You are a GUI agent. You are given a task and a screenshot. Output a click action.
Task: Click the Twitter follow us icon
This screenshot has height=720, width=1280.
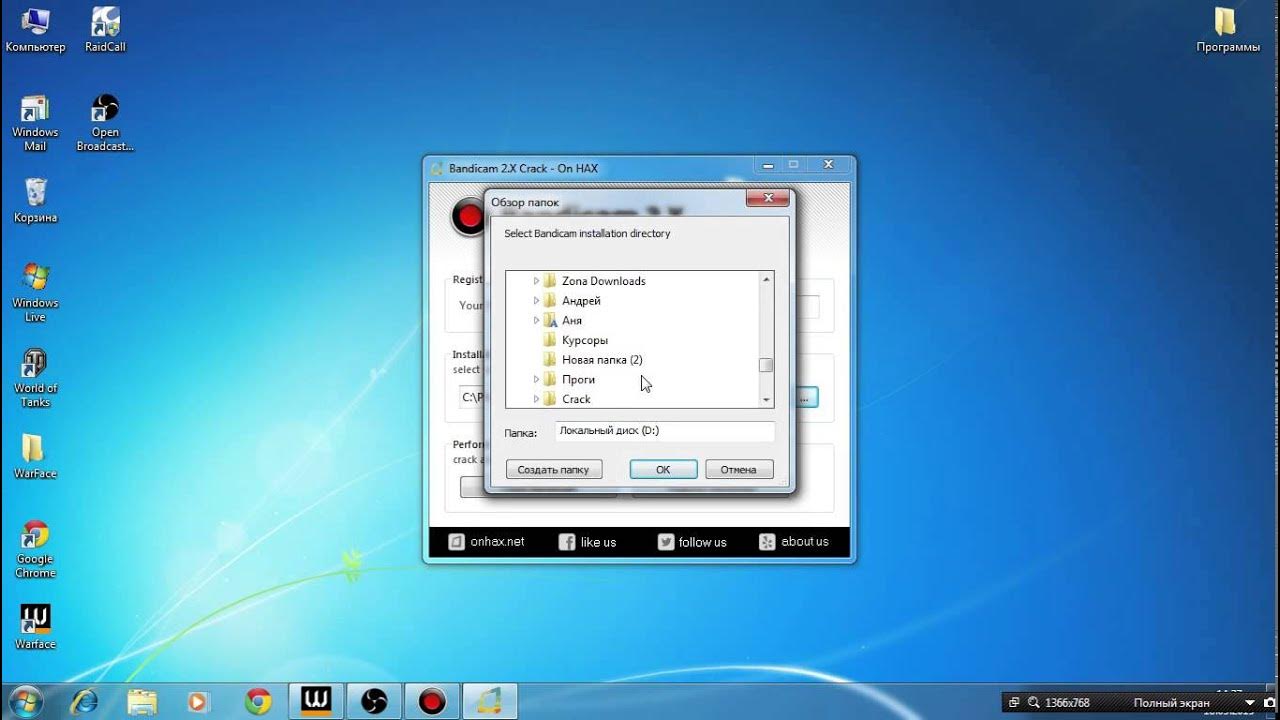[x=666, y=542]
